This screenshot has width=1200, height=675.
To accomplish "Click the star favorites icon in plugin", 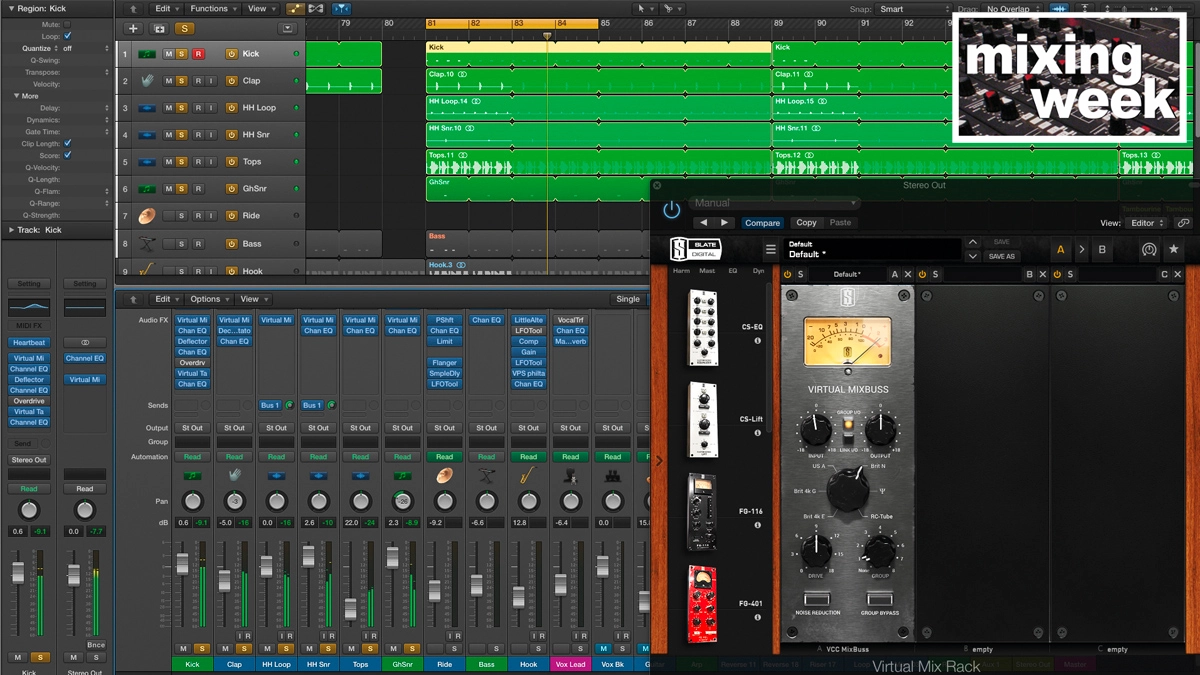I will [x=1173, y=250].
